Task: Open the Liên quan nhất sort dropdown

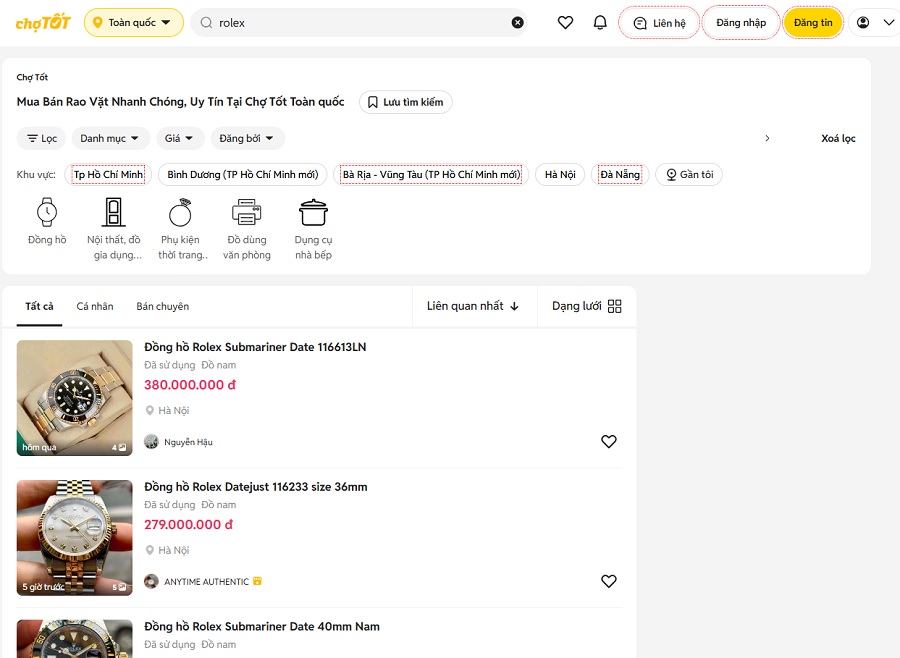Action: (473, 306)
